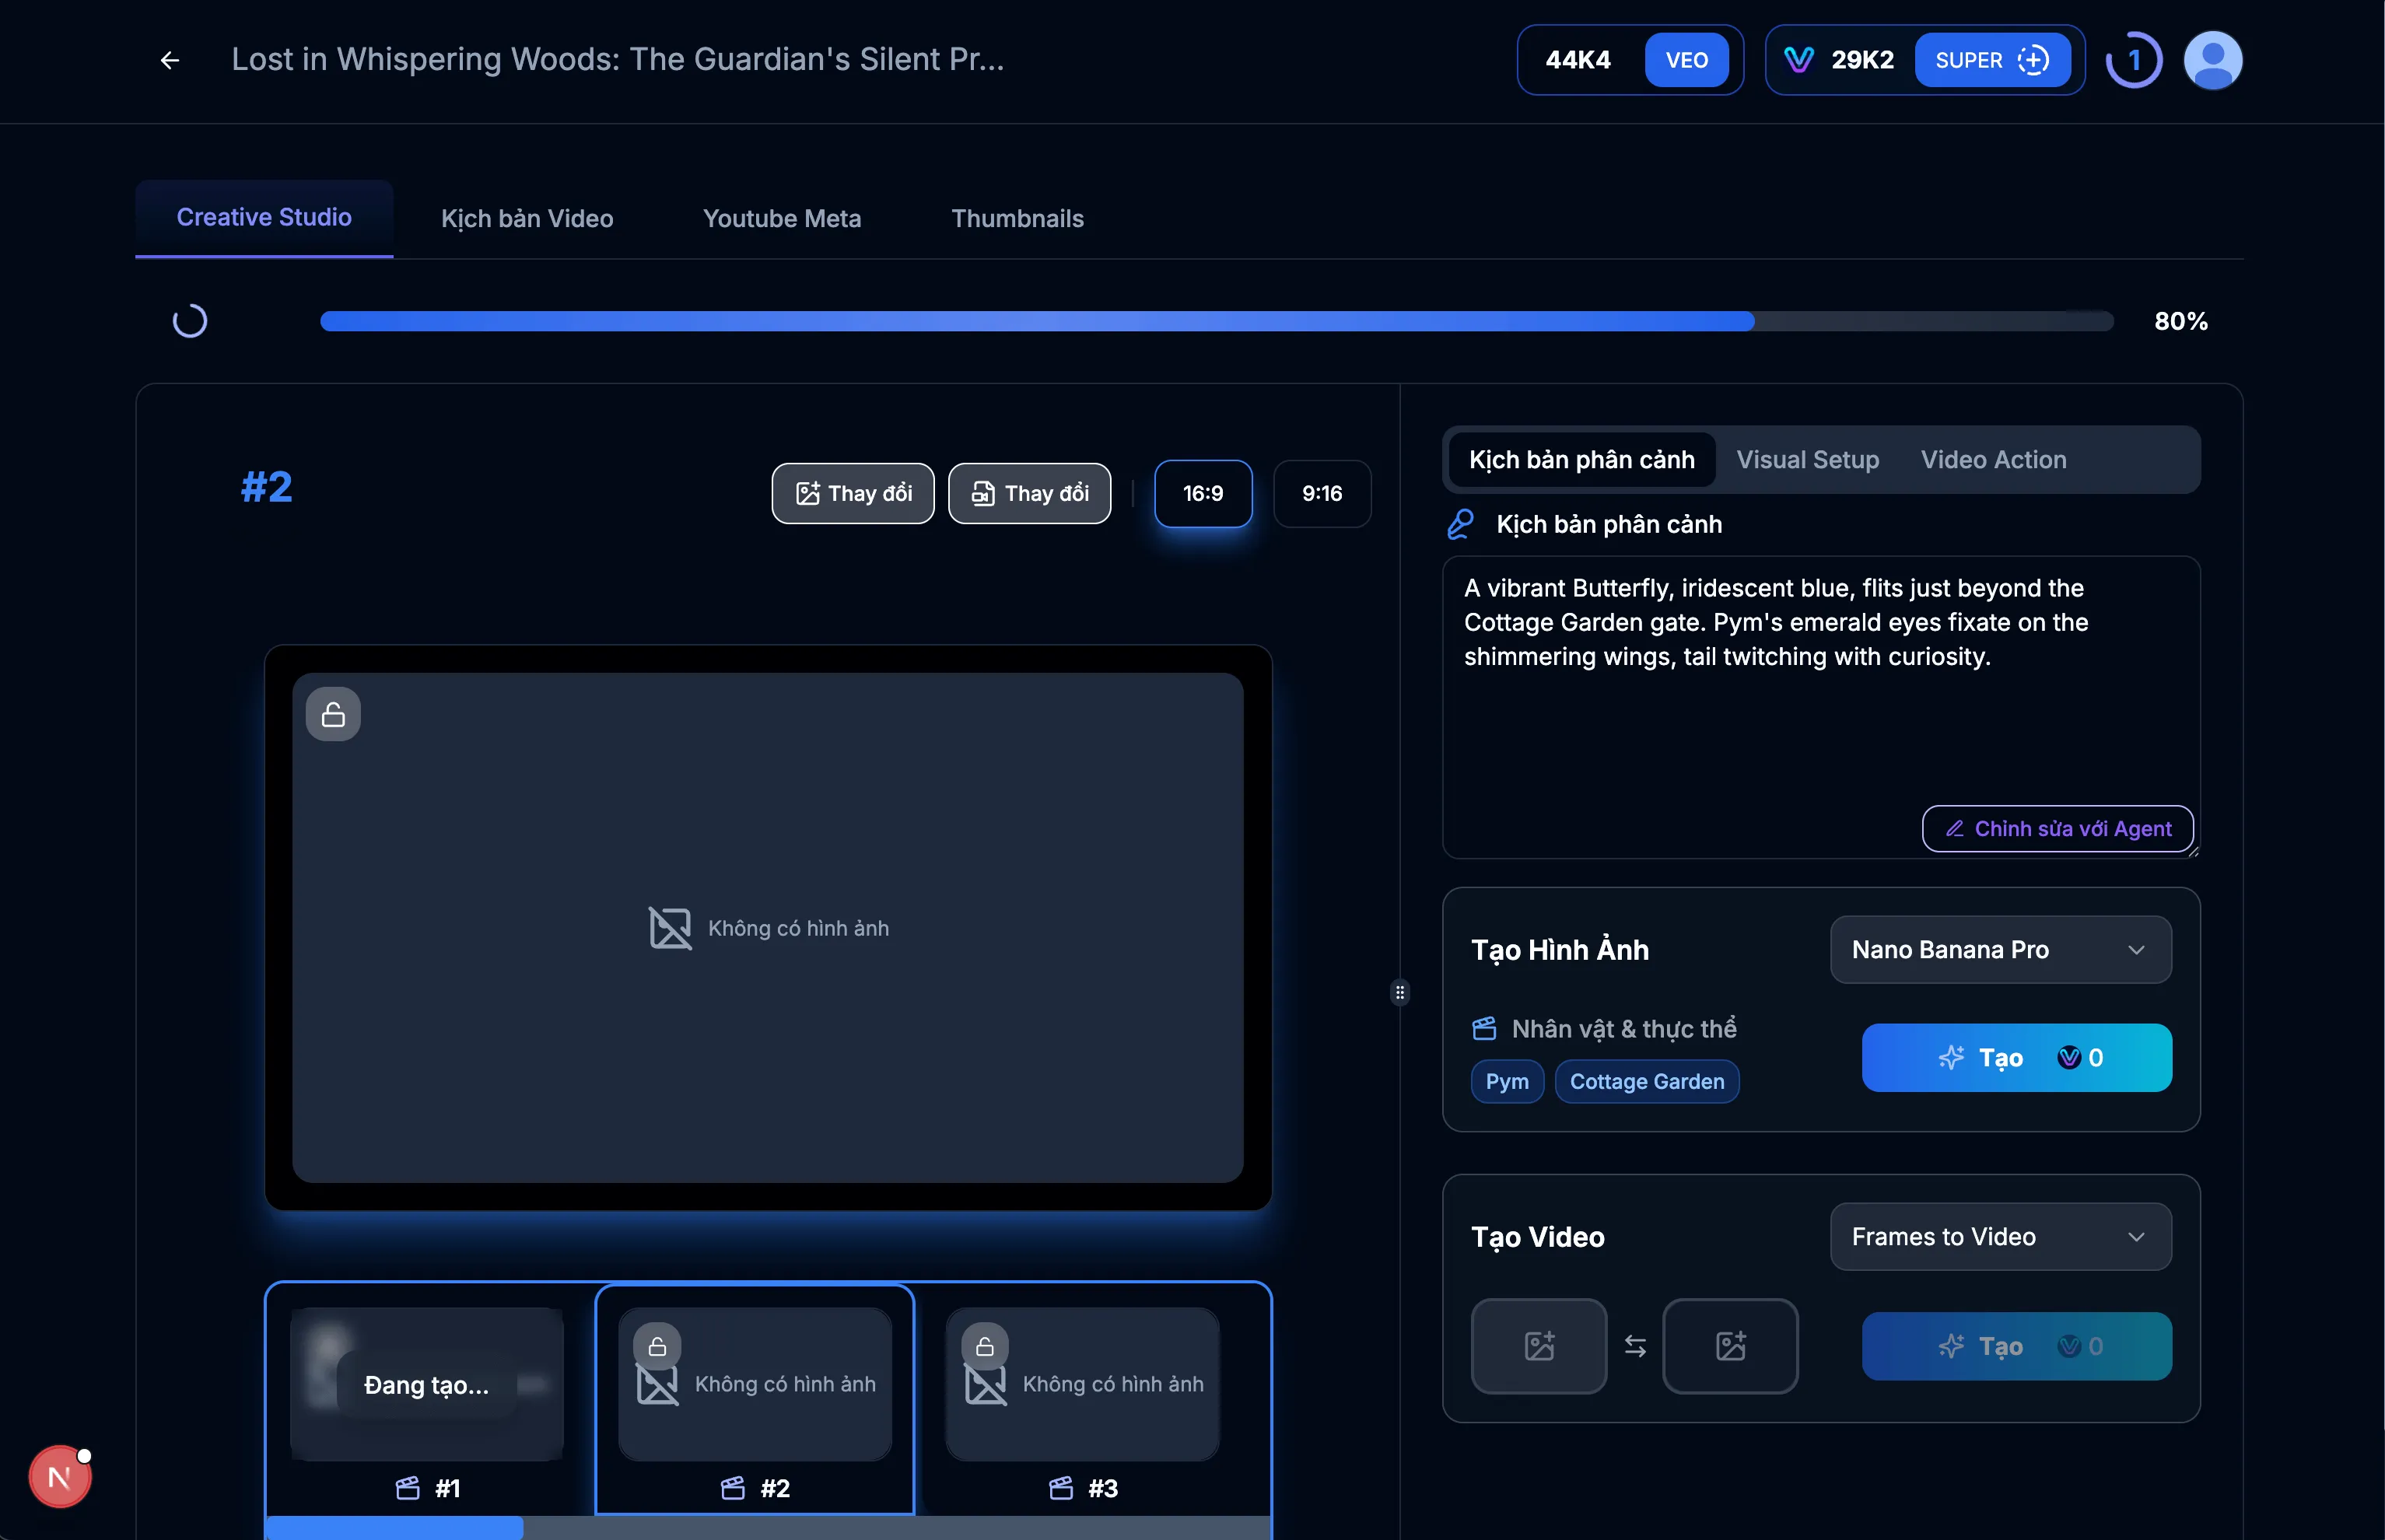Select the 9:16 aspect ratio option
The width and height of the screenshot is (2385, 1540).
click(x=1322, y=493)
